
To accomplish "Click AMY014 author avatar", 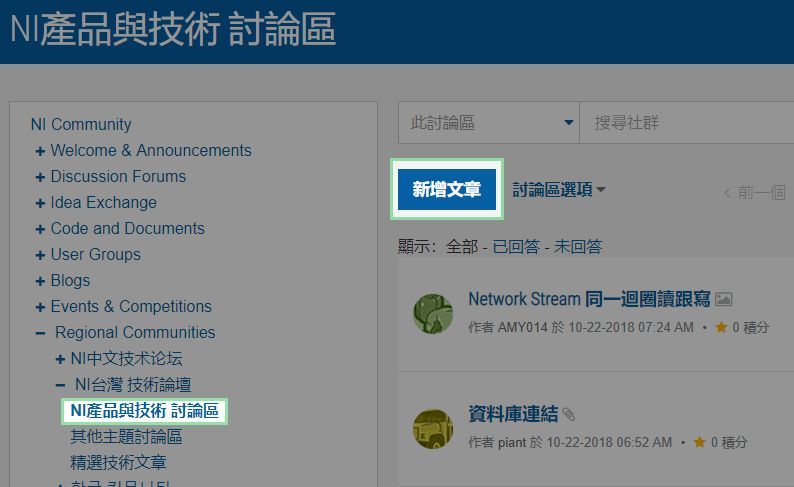I will tap(433, 314).
